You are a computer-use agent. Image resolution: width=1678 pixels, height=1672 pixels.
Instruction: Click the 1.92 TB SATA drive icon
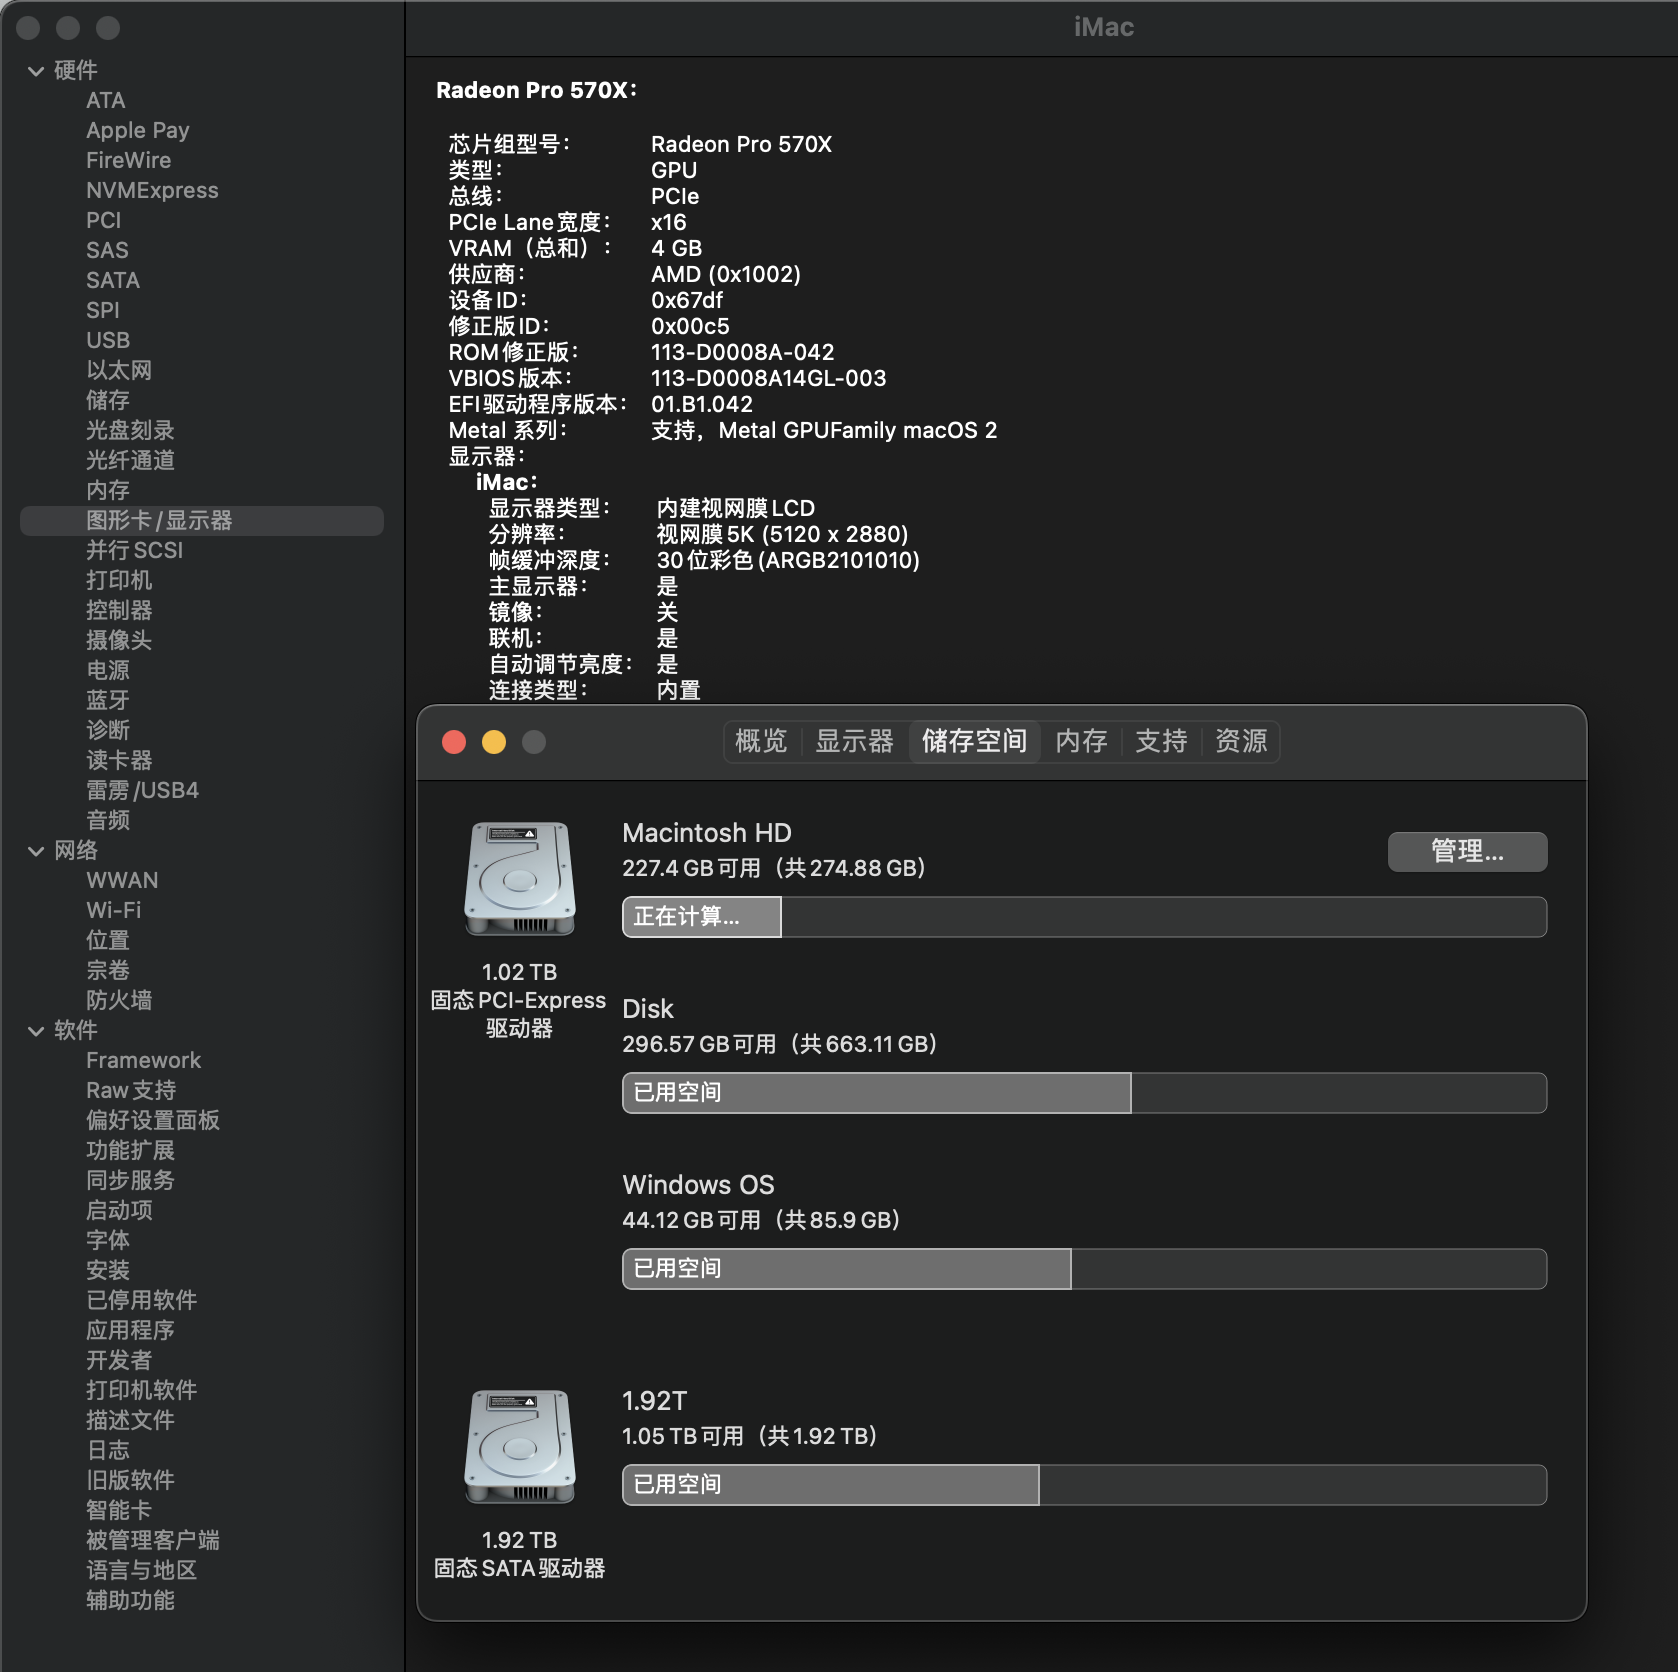519,1446
